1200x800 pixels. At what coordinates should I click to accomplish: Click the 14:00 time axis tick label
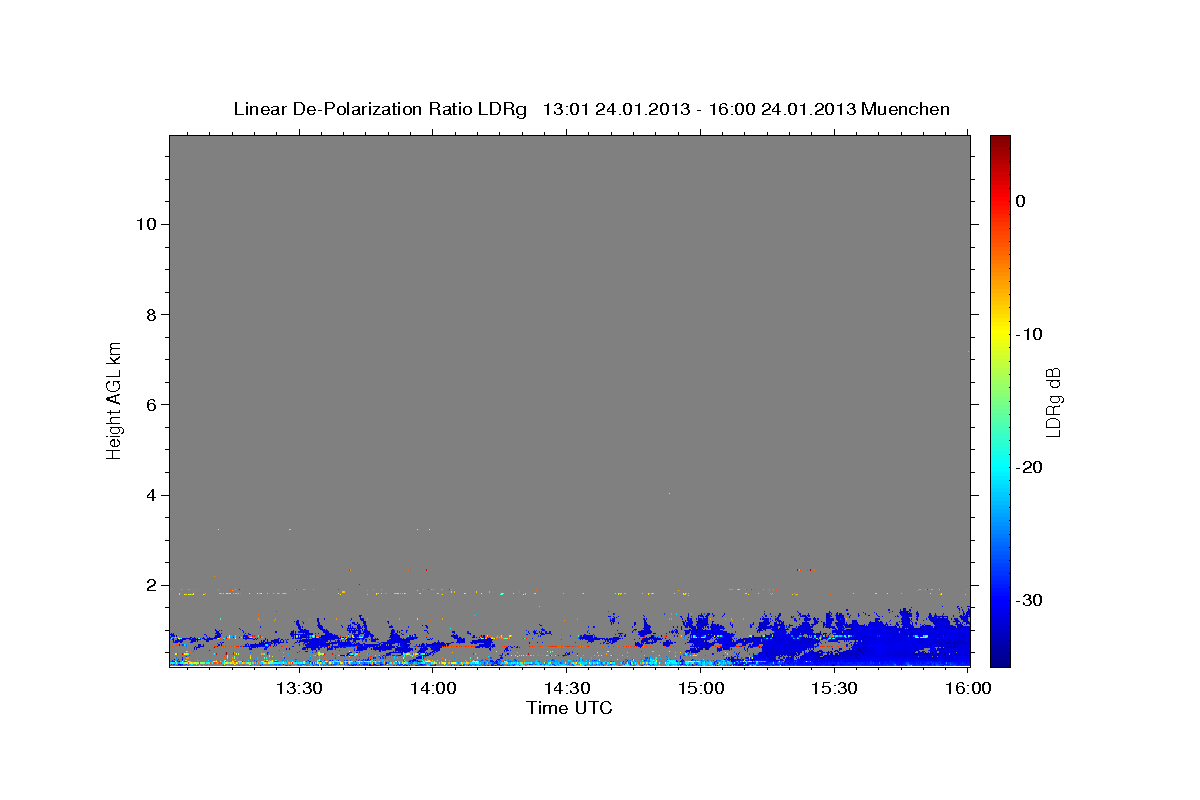click(x=433, y=688)
